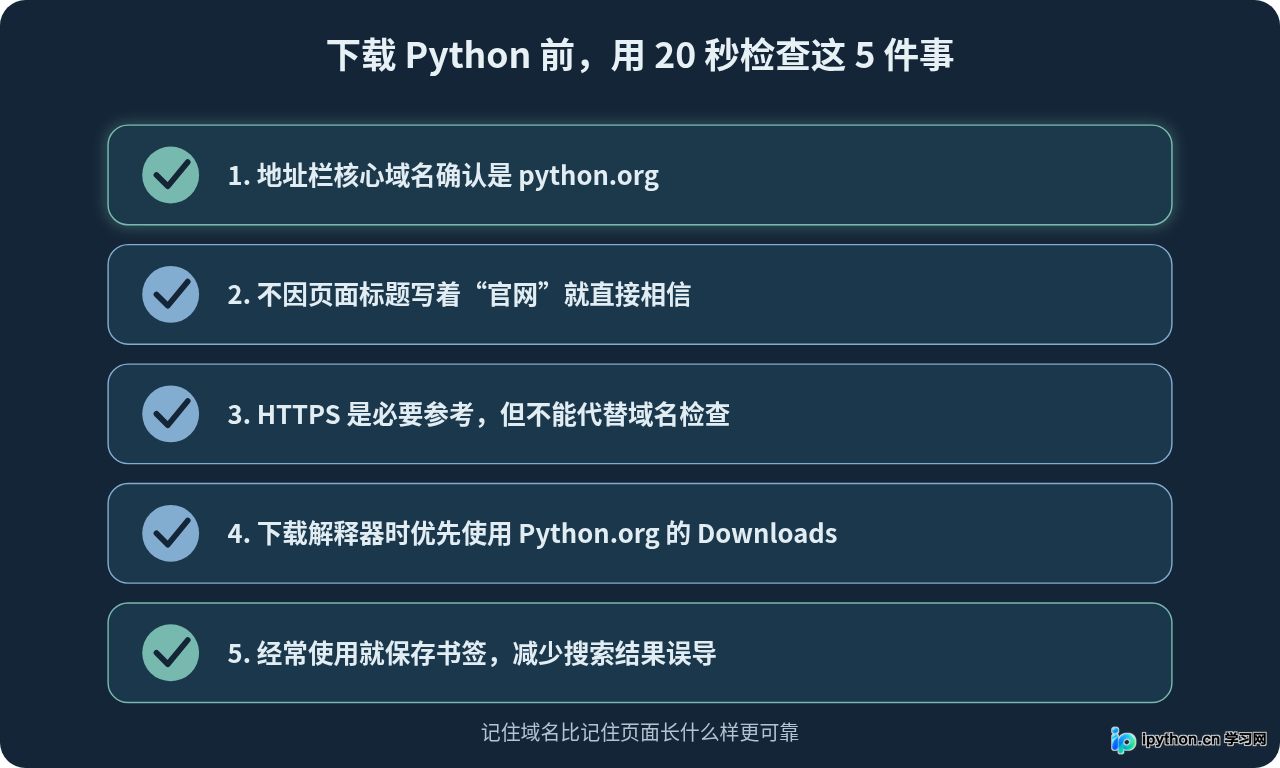Select the HTTPS 是必要参考 card
The image size is (1280, 768).
click(640, 414)
